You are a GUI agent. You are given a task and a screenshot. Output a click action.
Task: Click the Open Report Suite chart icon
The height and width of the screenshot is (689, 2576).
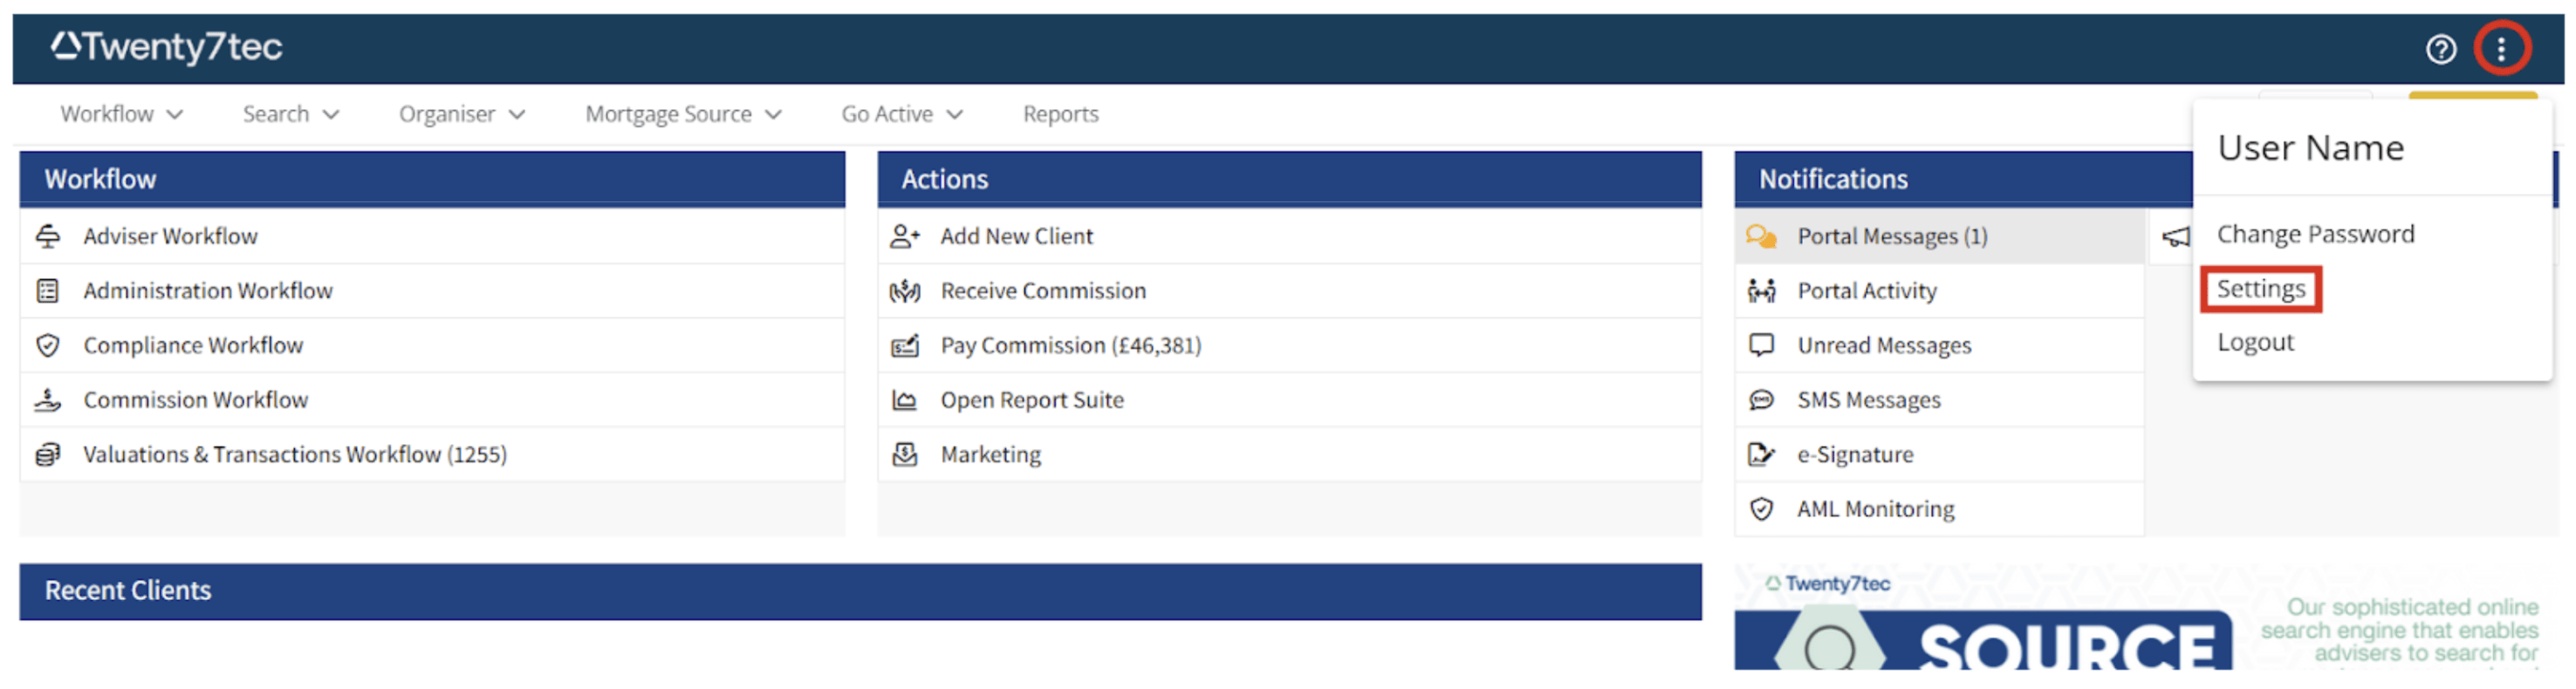904,400
